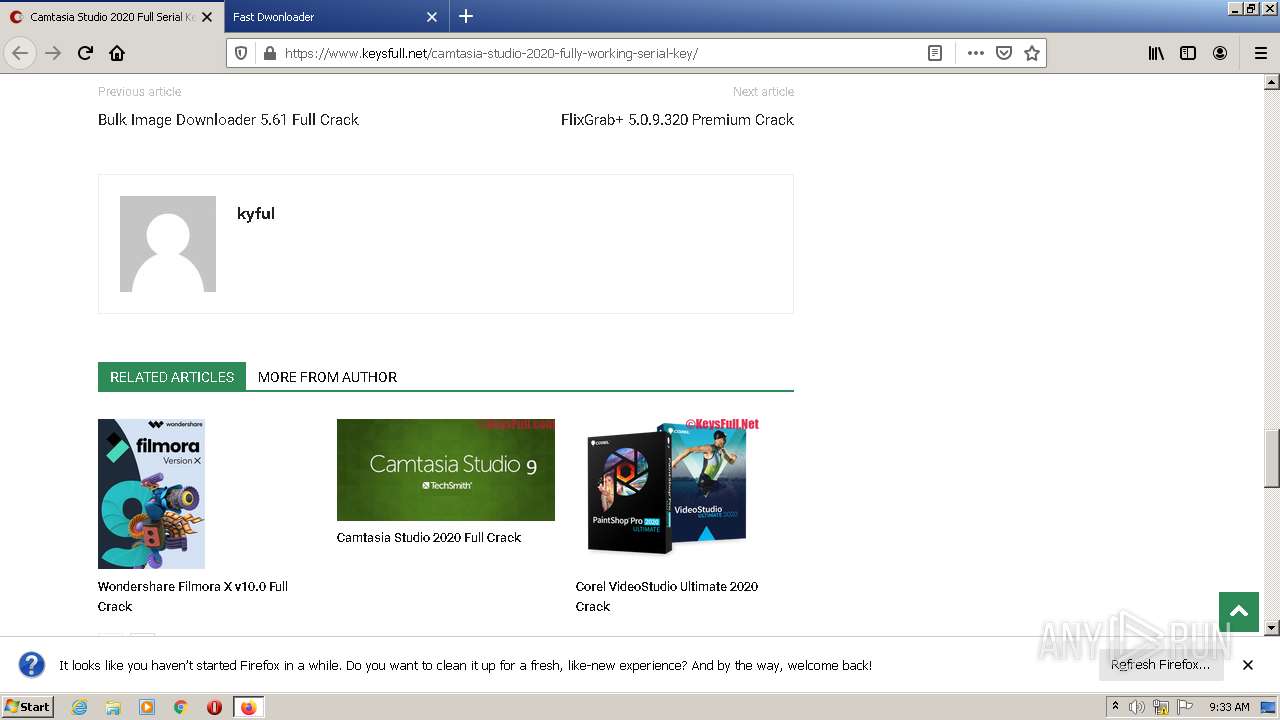Open Firefox account icon

[1220, 53]
